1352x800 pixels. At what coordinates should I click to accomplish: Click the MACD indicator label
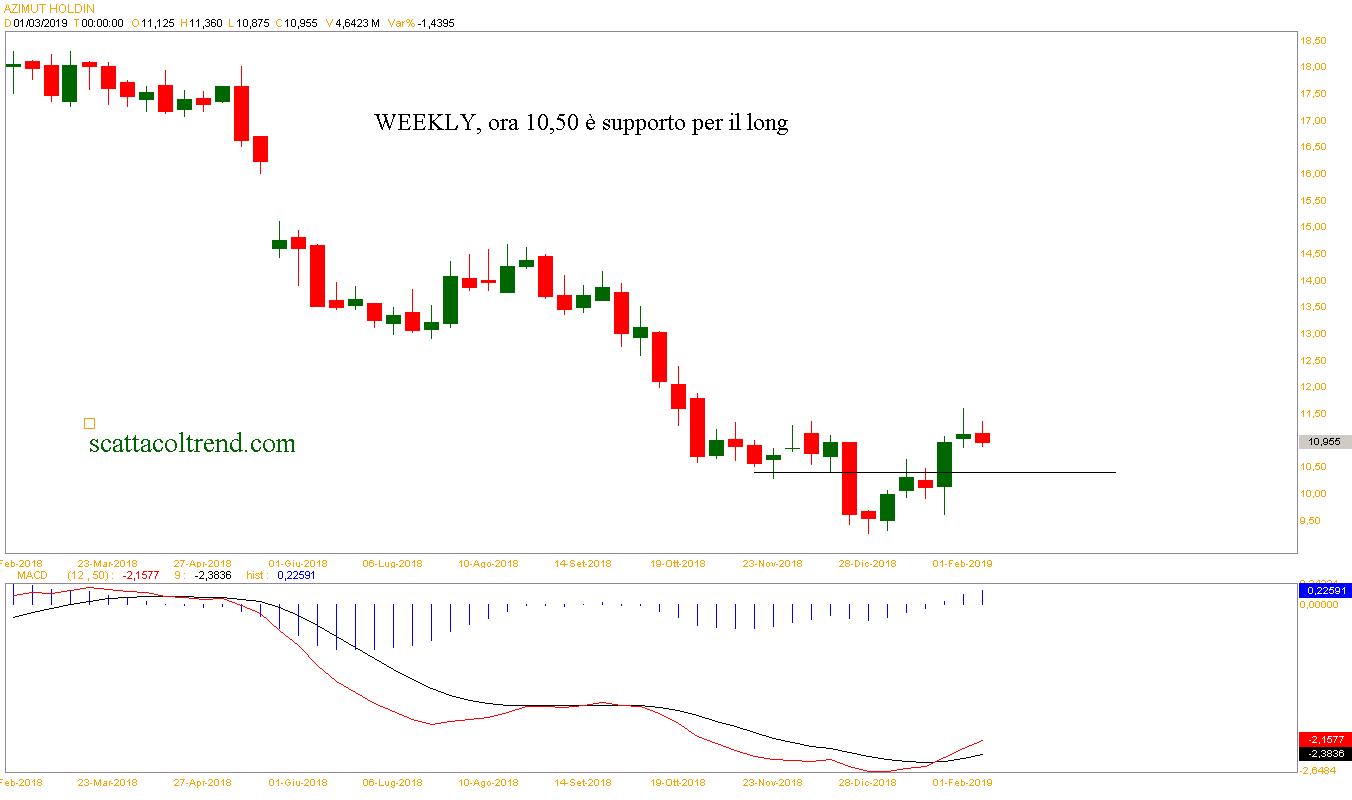[31, 576]
